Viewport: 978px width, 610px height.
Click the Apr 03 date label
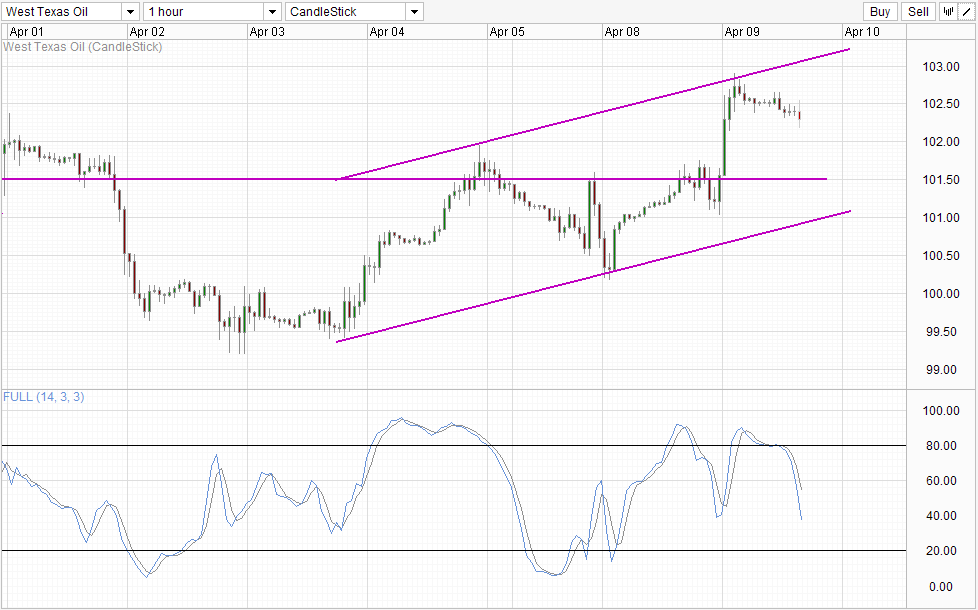pyautogui.click(x=267, y=32)
